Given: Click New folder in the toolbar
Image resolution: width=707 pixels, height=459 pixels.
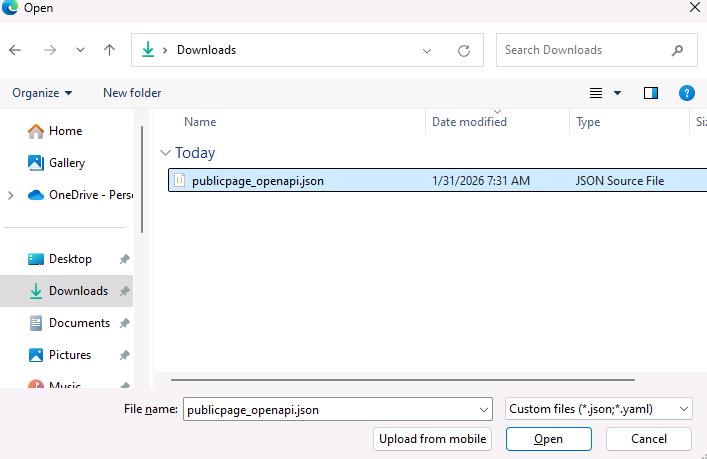Looking at the screenshot, I should click(x=132, y=93).
